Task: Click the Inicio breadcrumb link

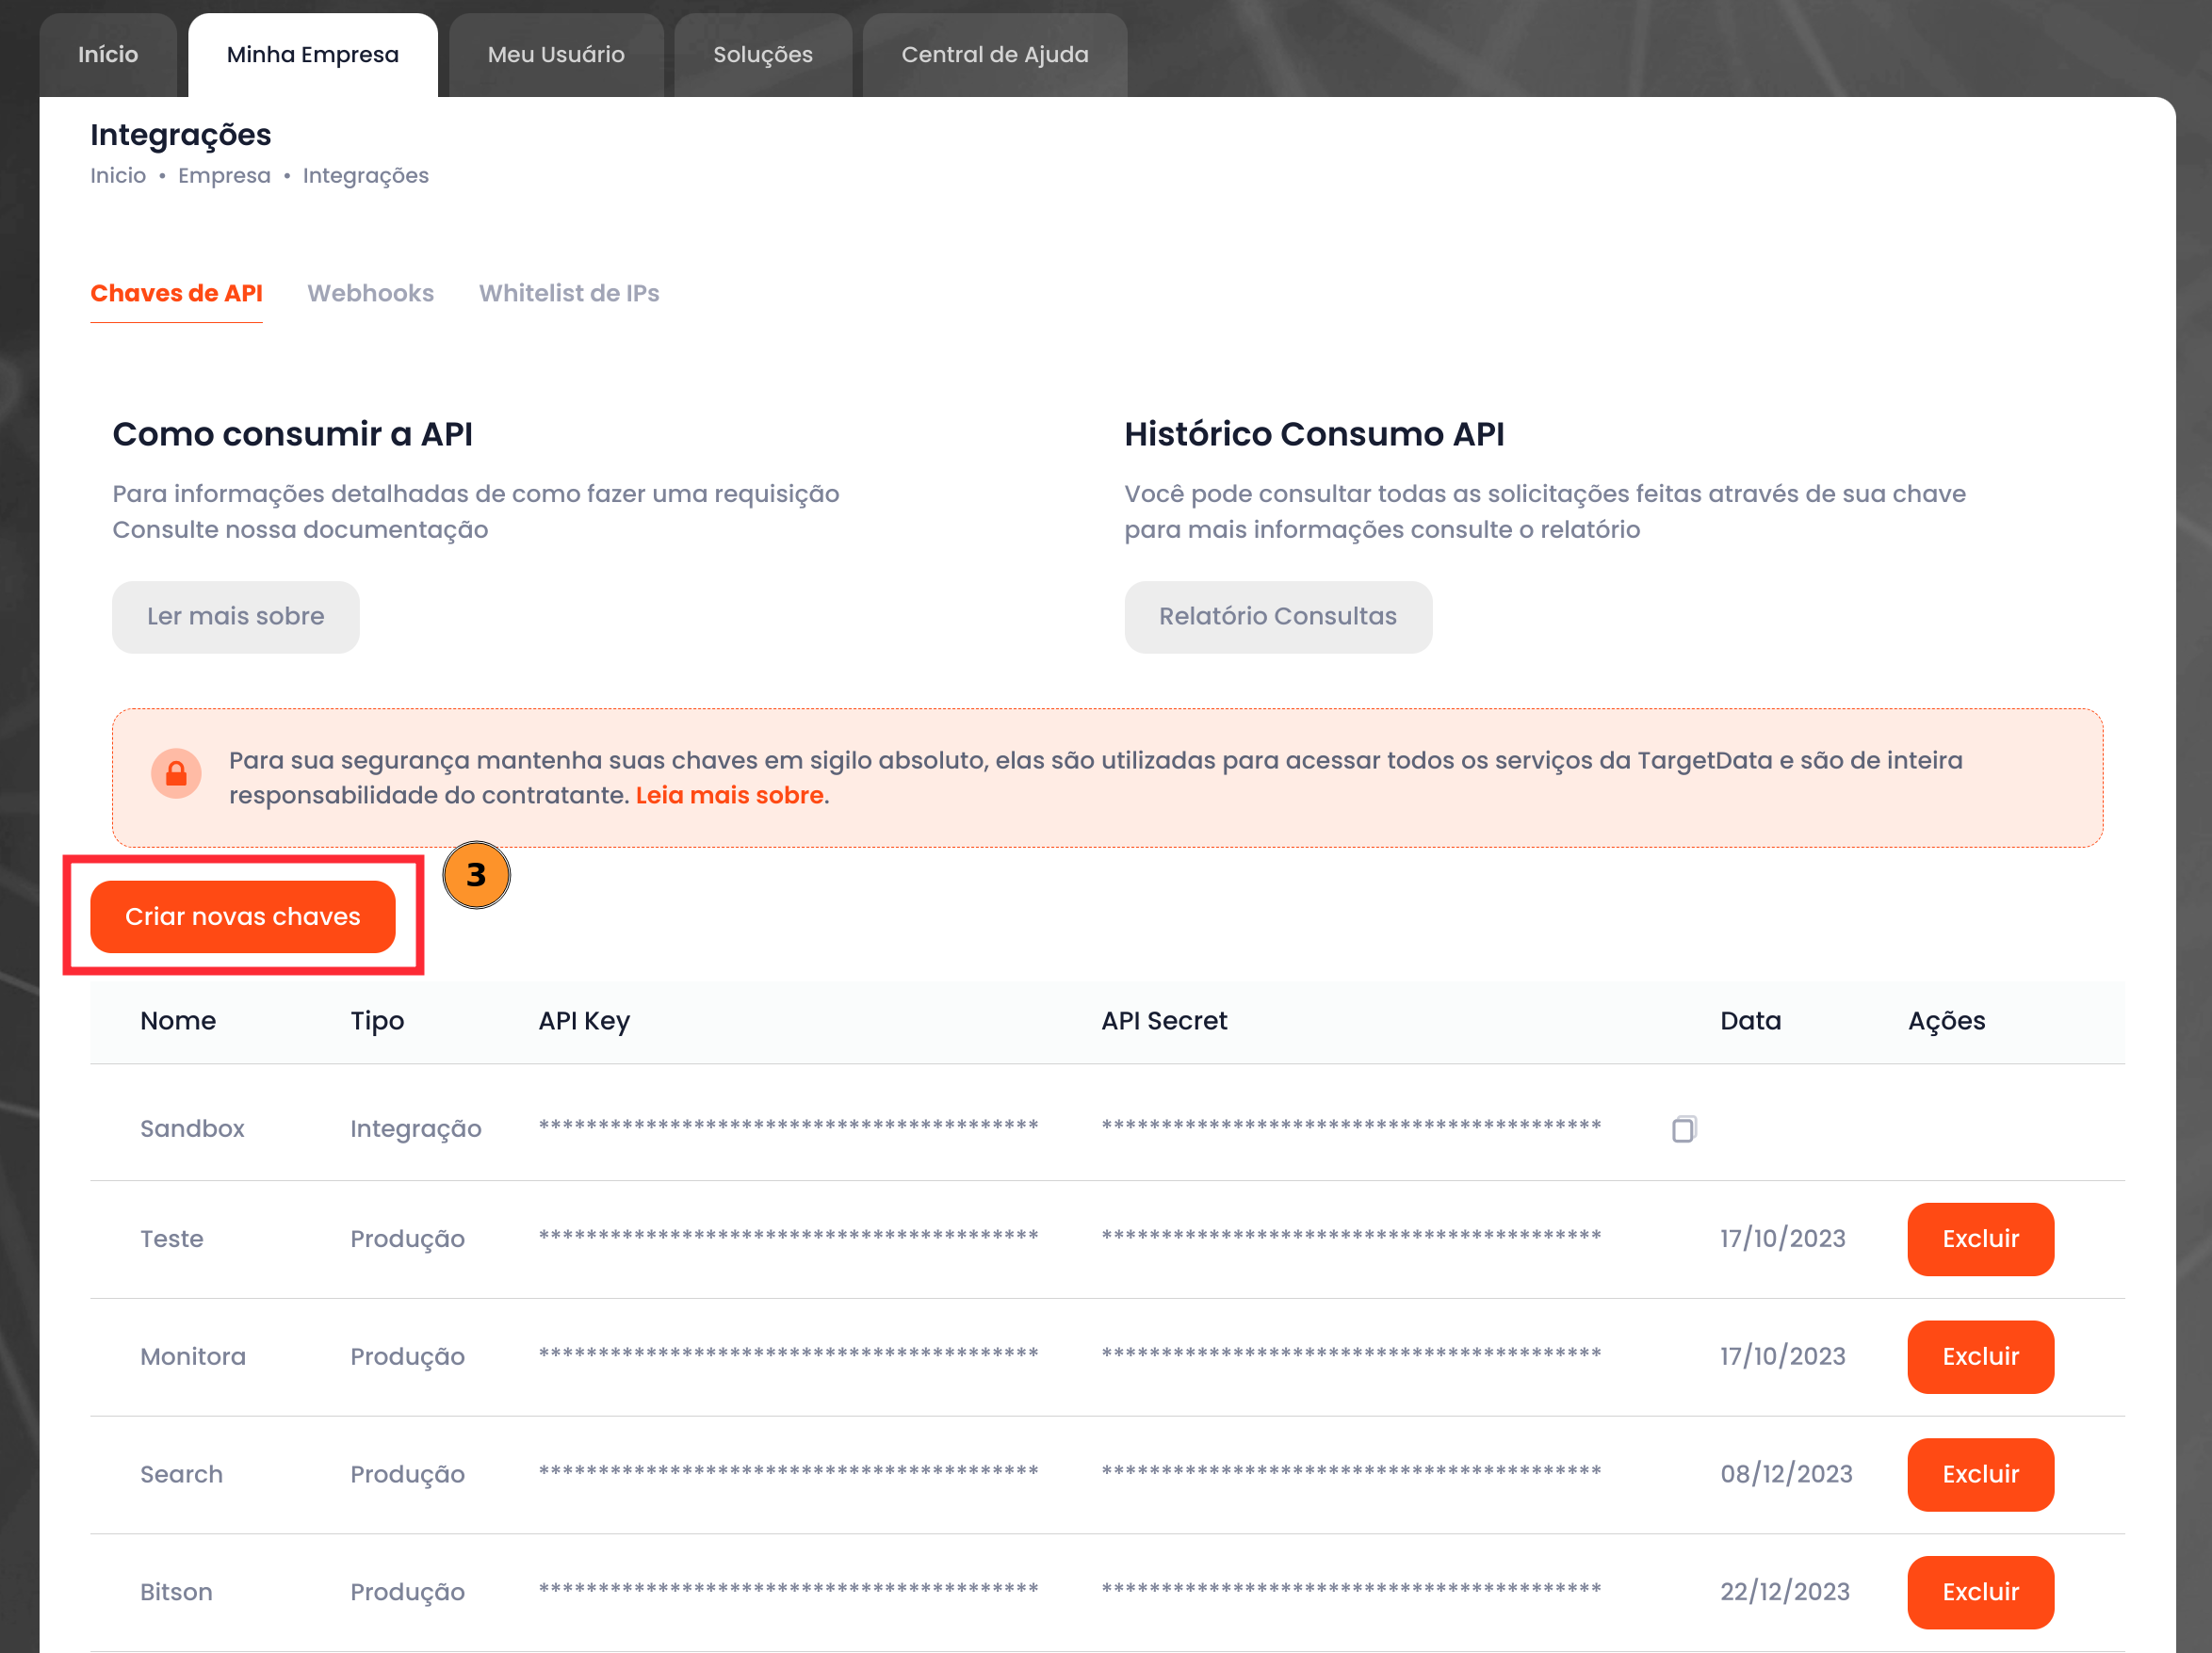Action: pos(118,176)
